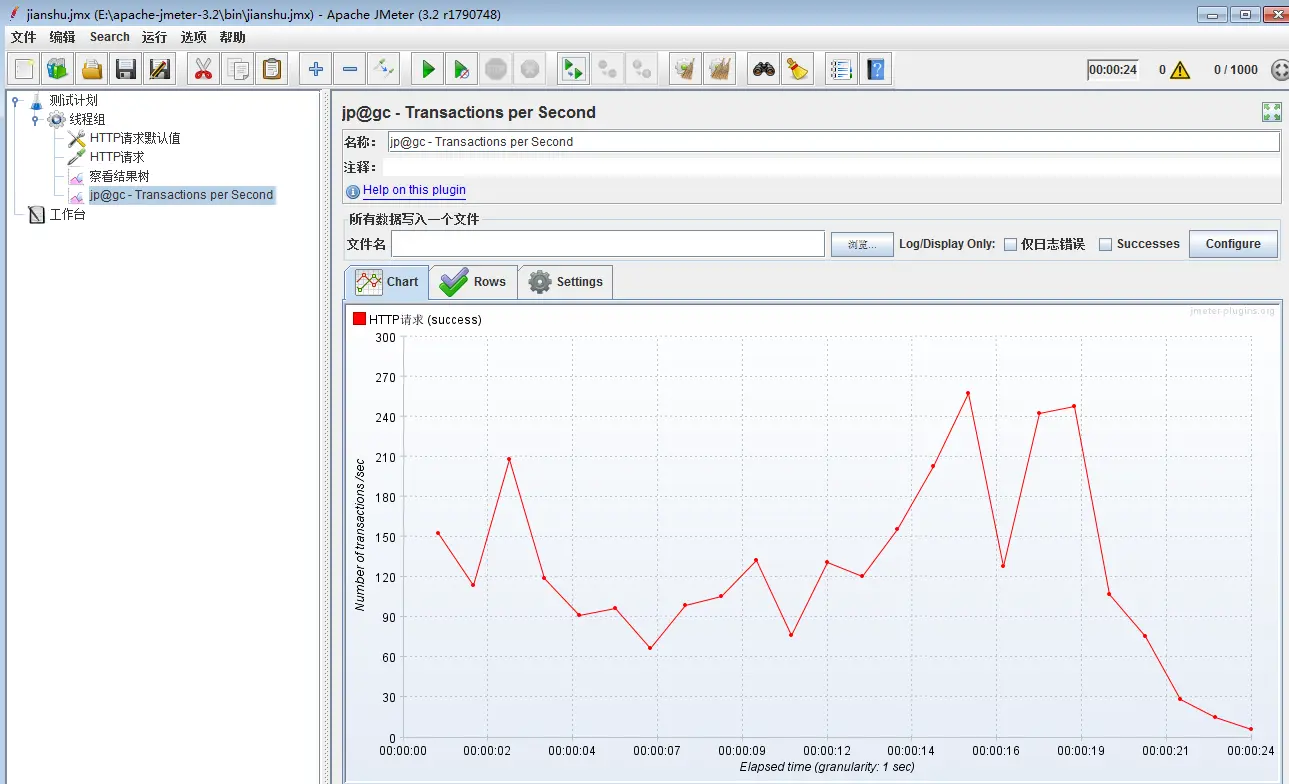Collapse the 线程组 tree node
The height and width of the screenshot is (784, 1289).
point(35,119)
